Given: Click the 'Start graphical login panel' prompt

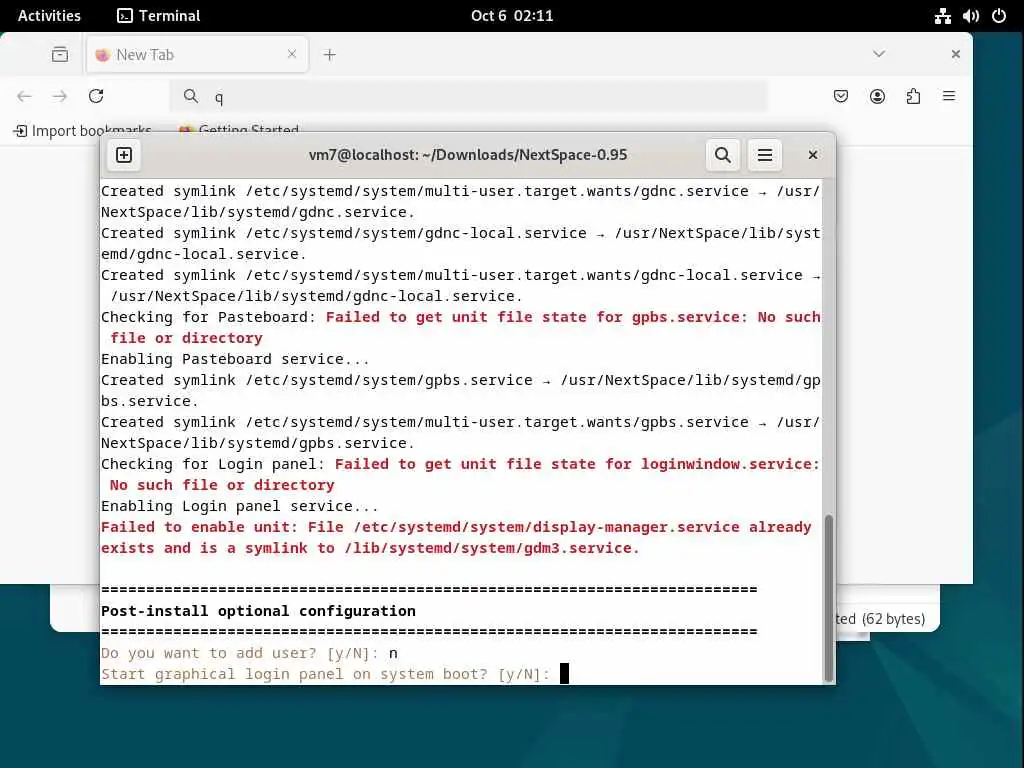Looking at the screenshot, I should [325, 674].
